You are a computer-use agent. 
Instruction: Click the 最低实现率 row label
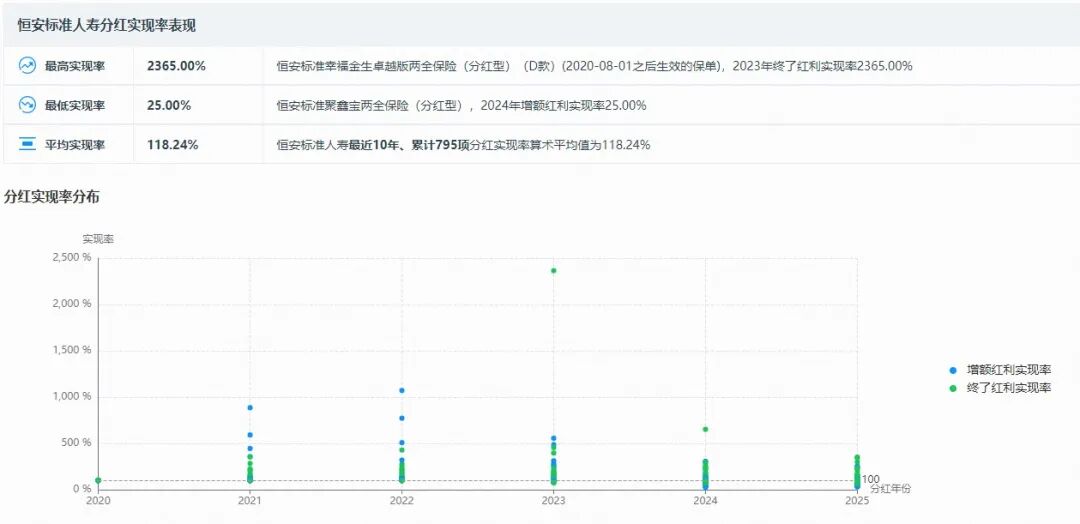(75, 105)
